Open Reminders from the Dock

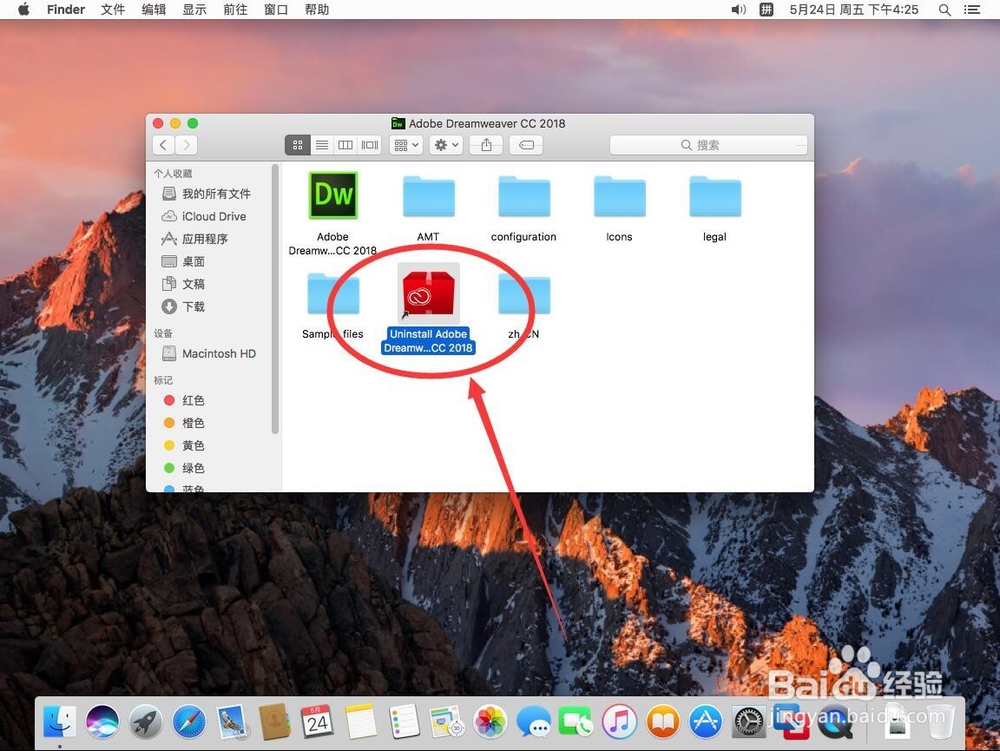click(404, 722)
